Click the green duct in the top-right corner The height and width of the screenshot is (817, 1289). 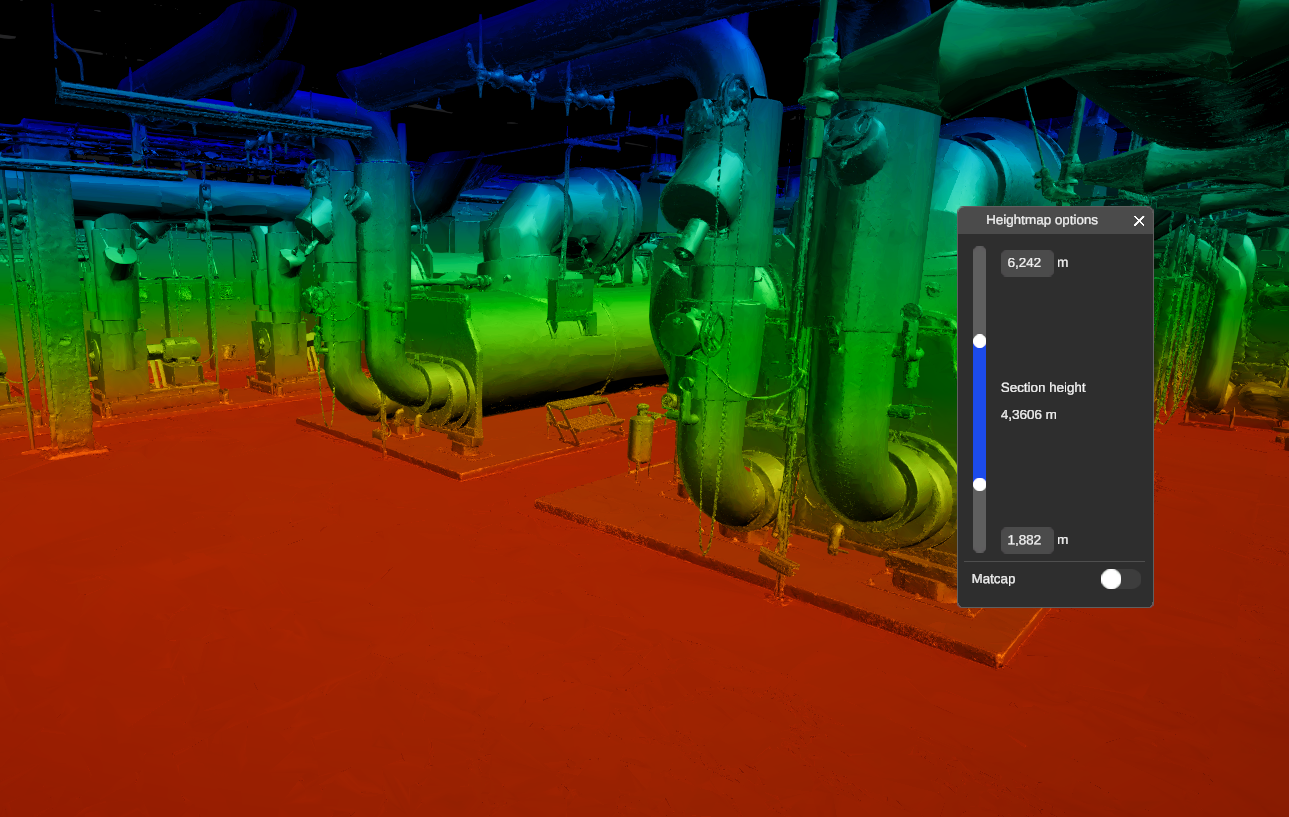1100,50
